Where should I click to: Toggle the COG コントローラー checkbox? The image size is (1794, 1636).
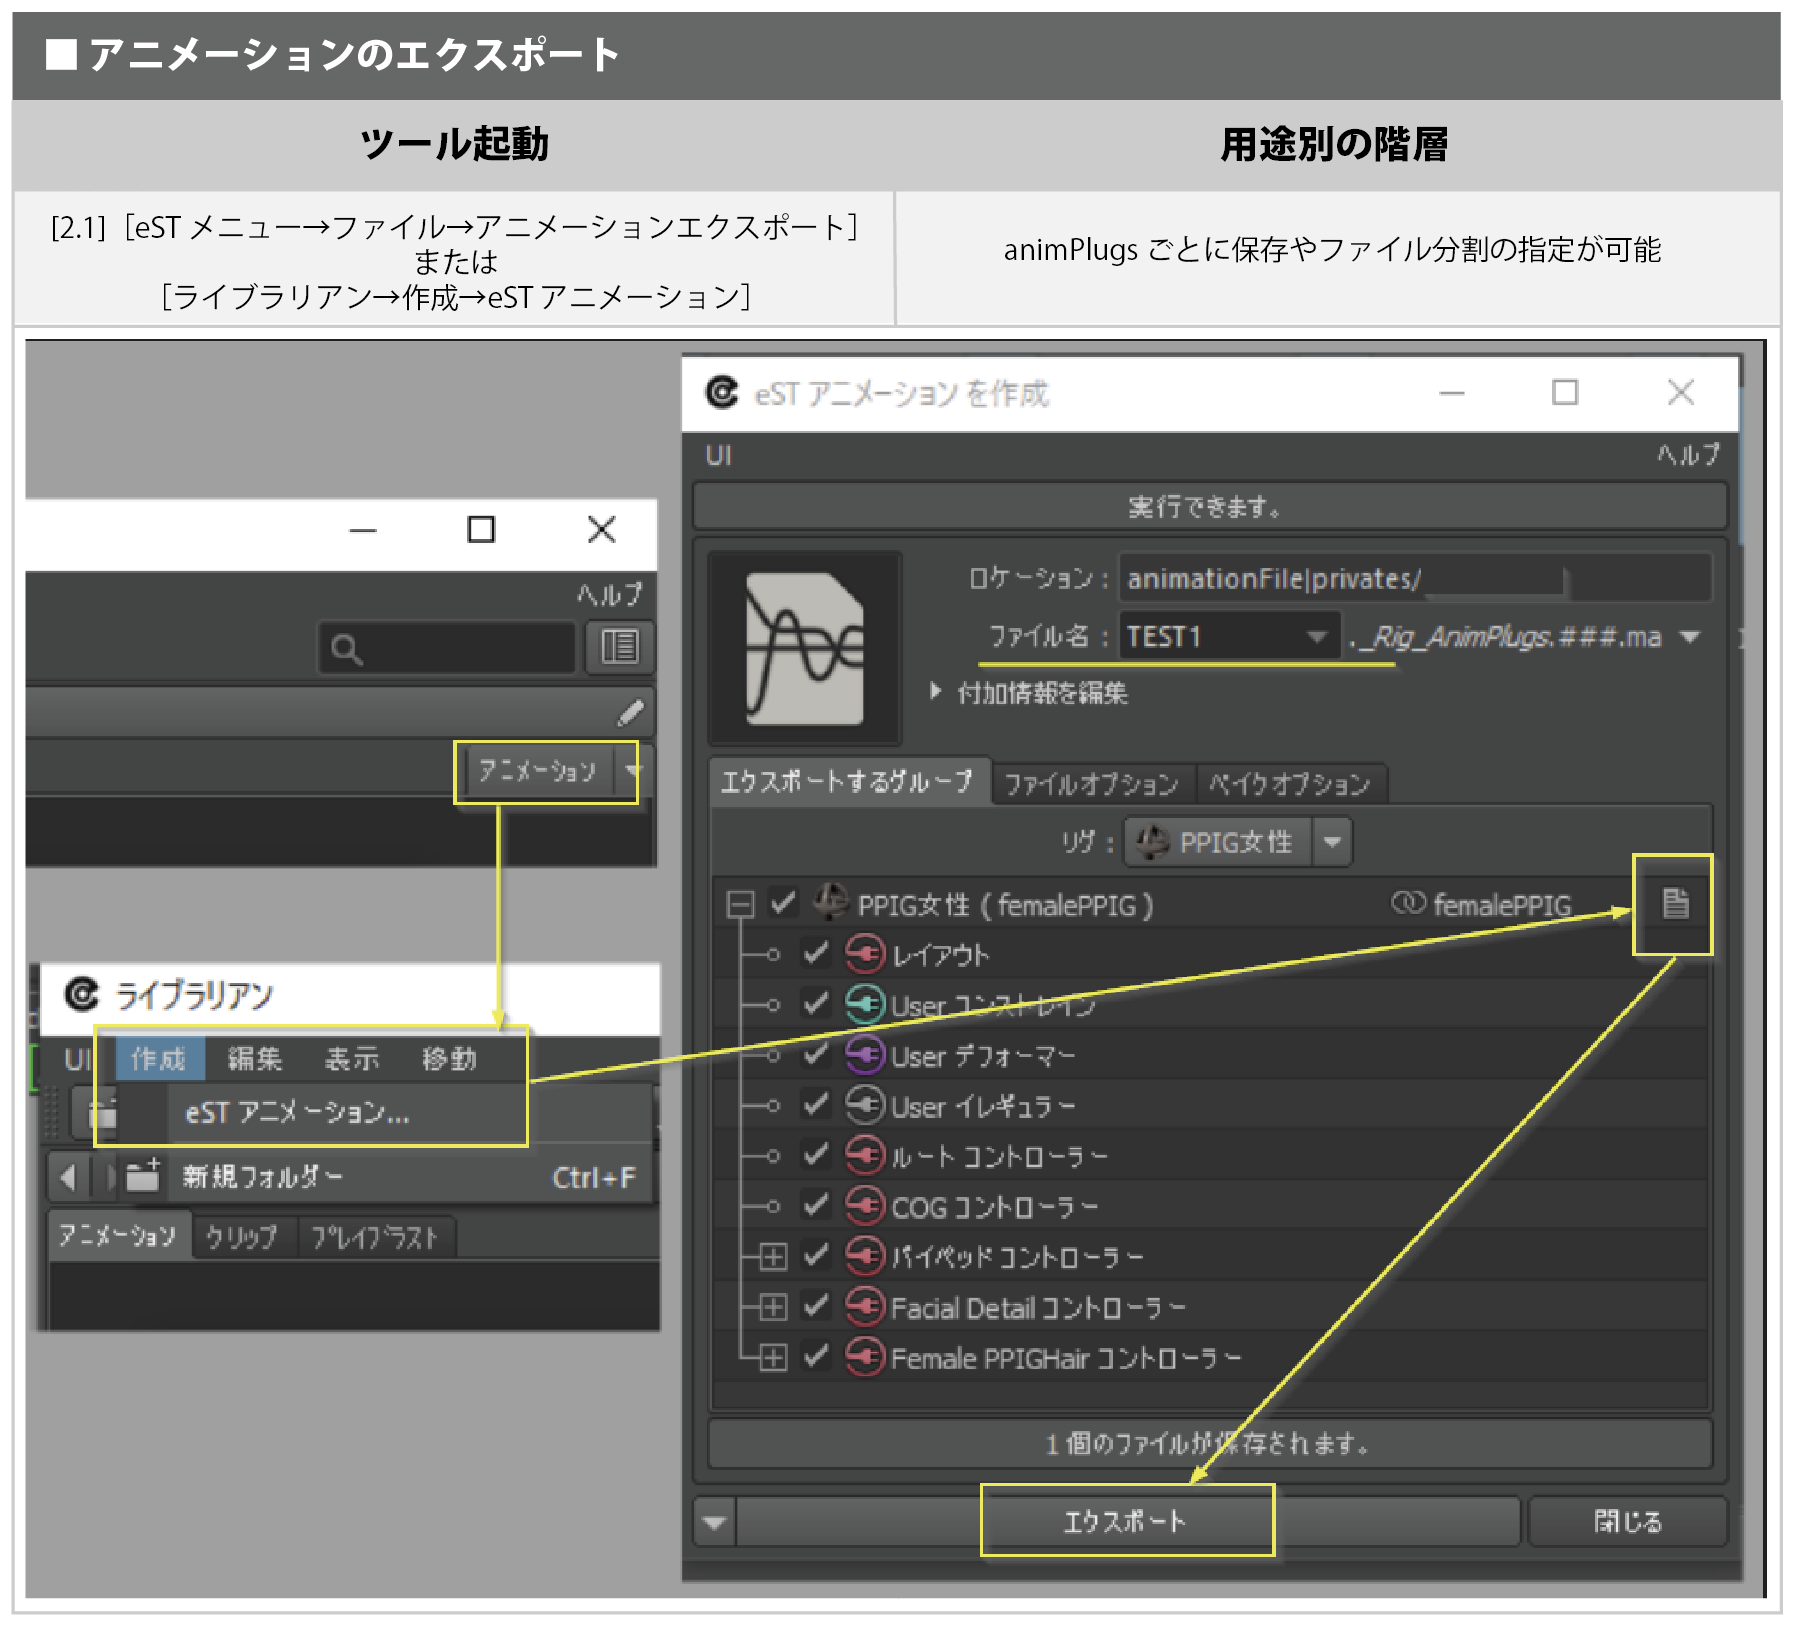click(x=816, y=1206)
